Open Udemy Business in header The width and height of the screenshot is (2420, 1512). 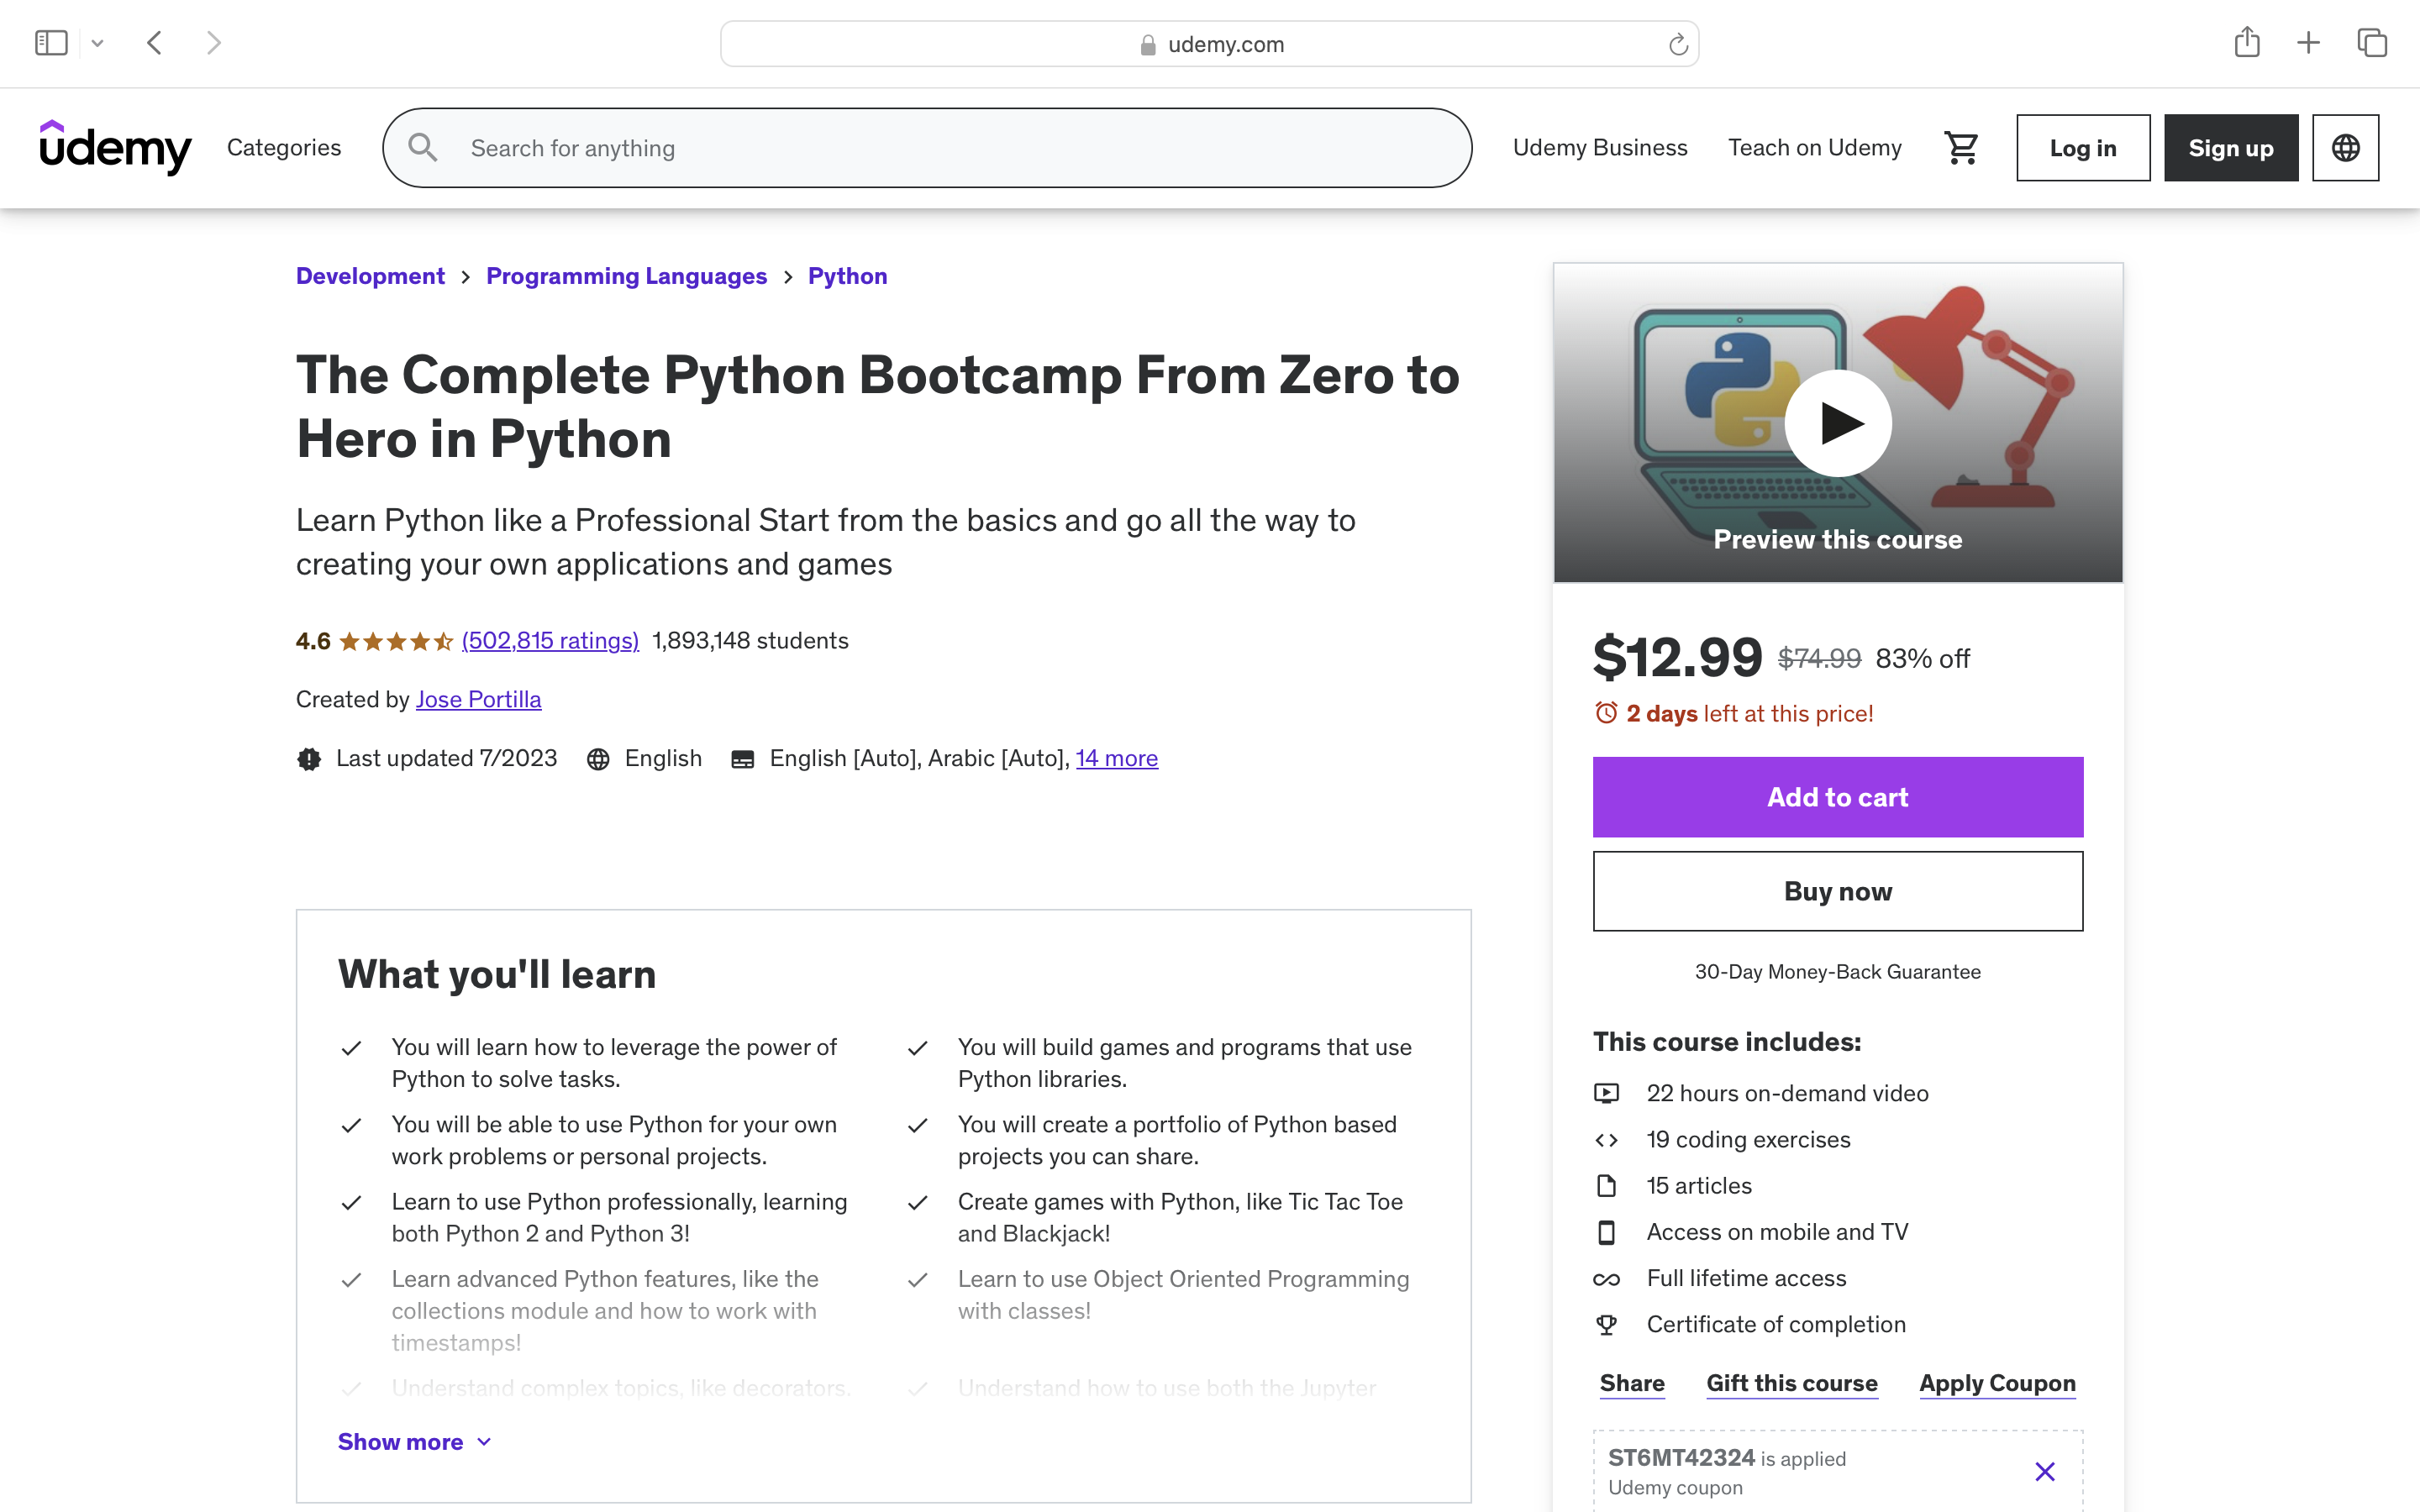coord(1599,148)
